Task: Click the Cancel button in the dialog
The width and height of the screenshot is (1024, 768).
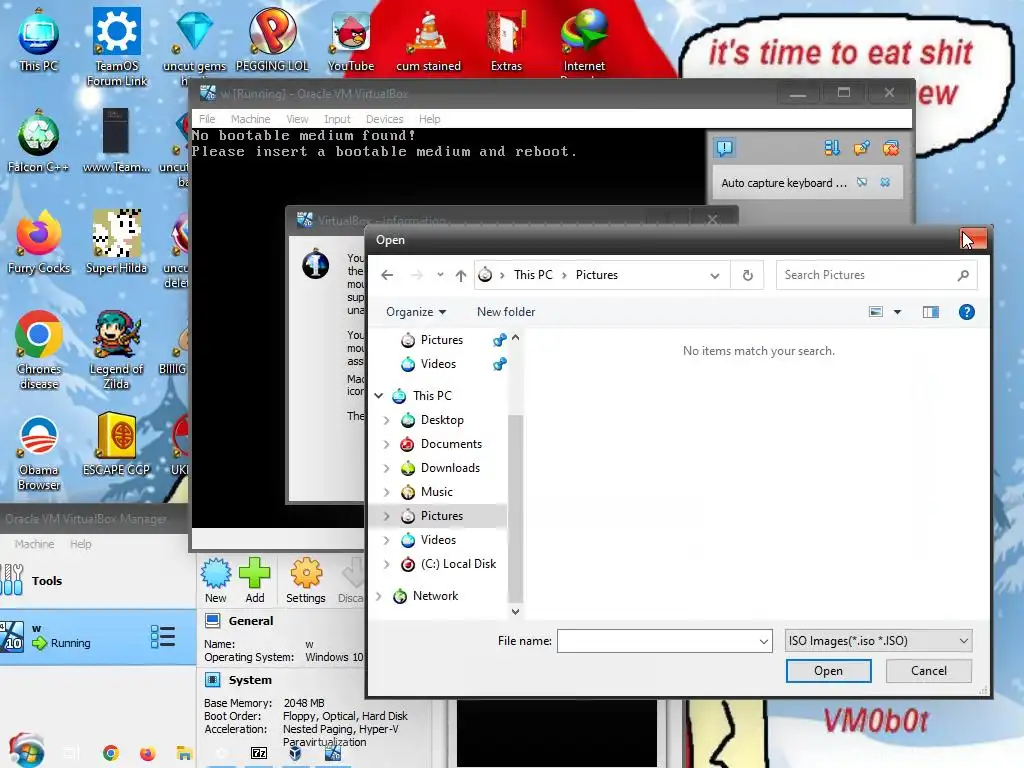Action: tap(929, 671)
